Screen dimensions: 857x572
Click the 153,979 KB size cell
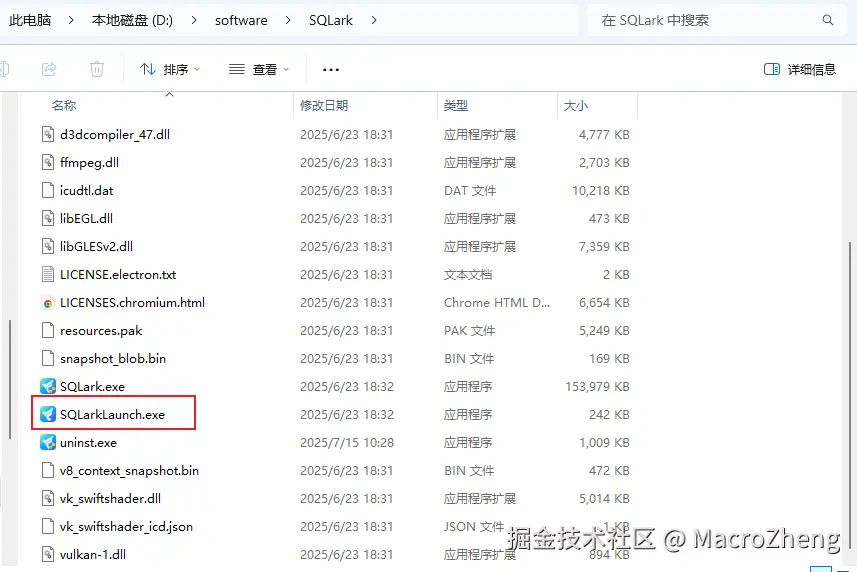coord(597,386)
